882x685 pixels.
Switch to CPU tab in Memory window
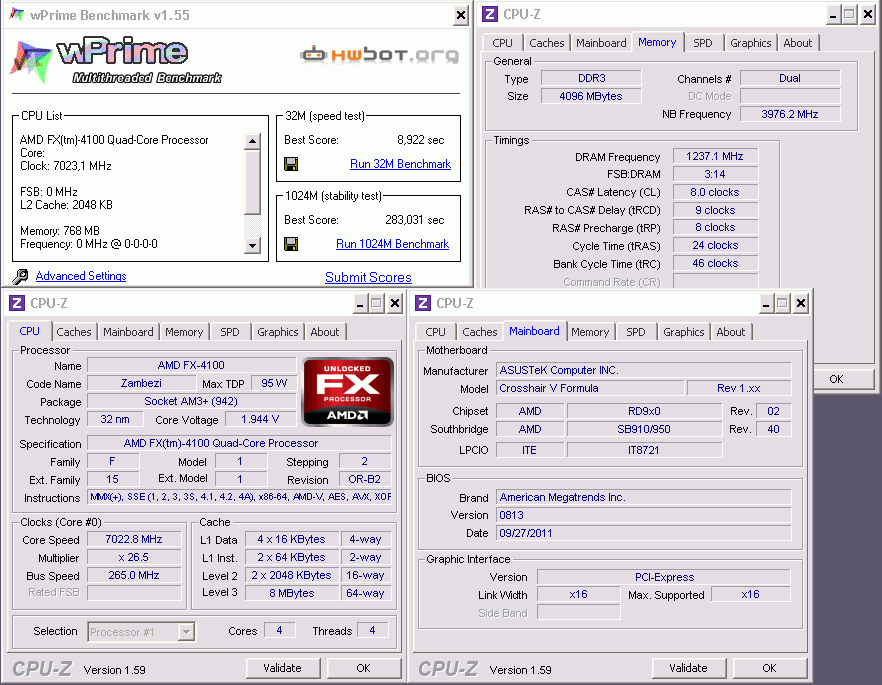(x=502, y=43)
